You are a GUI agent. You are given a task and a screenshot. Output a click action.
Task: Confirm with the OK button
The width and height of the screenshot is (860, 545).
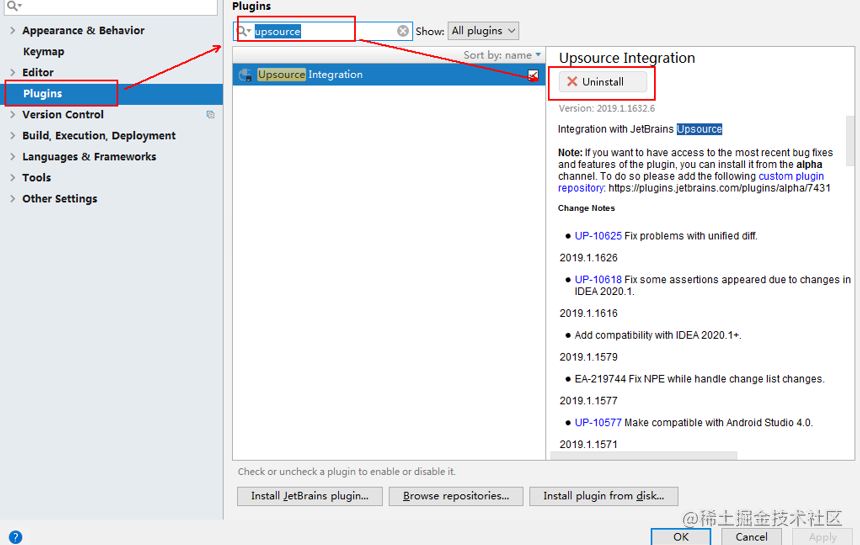coord(681,537)
